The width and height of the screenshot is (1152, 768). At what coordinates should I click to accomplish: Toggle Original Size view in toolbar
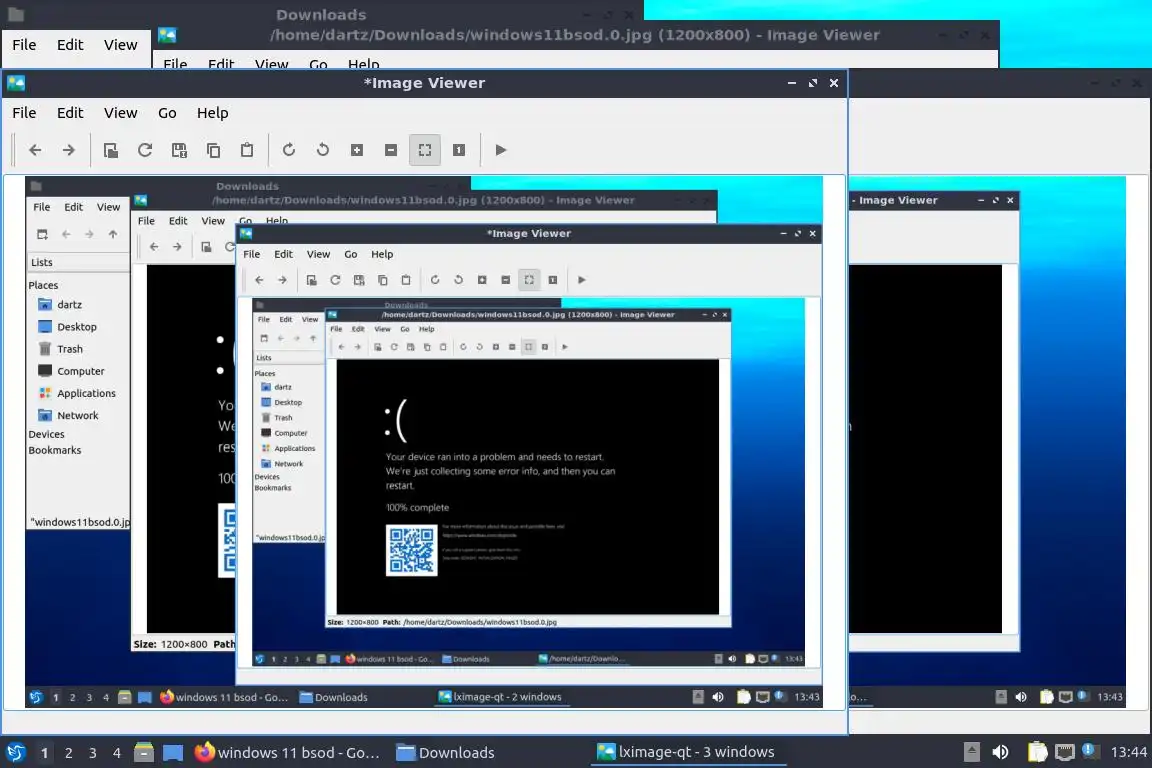(459, 150)
